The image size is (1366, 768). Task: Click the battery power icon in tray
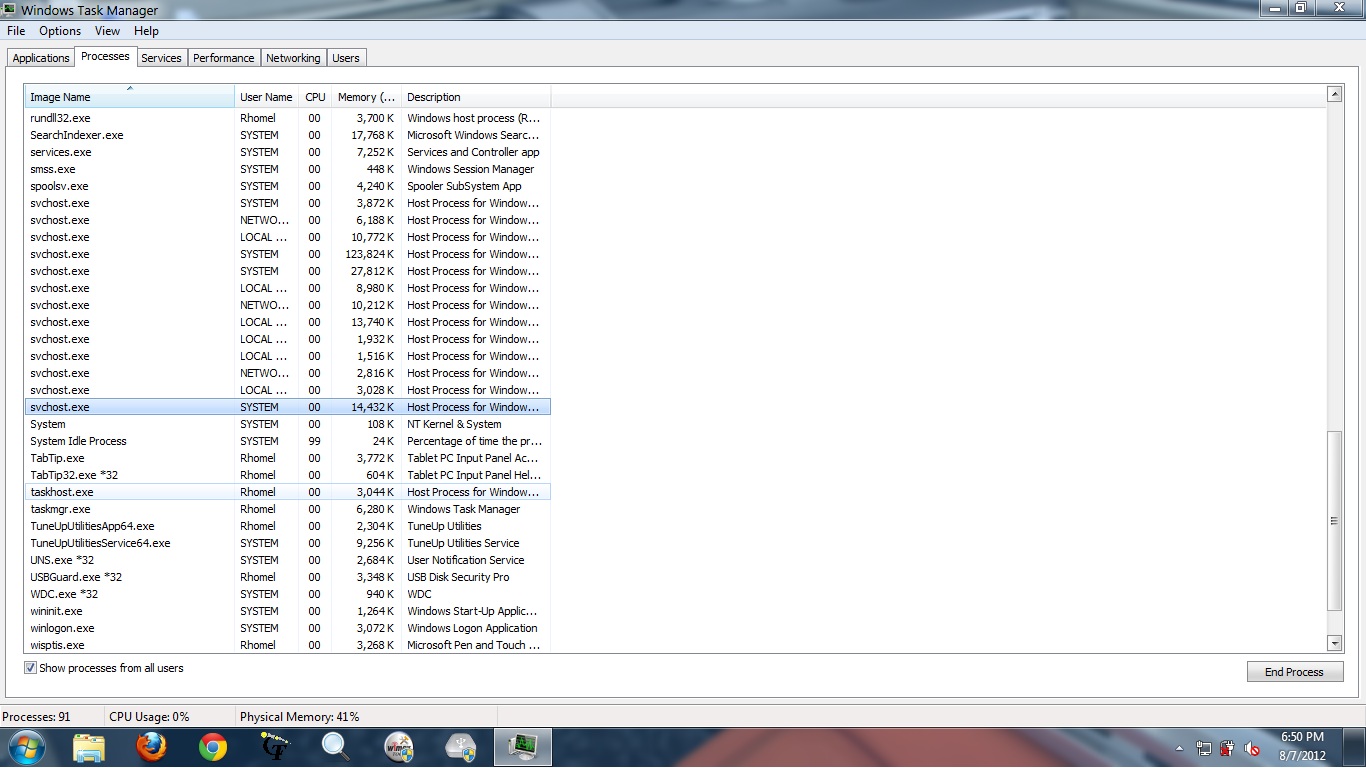(x=1227, y=748)
